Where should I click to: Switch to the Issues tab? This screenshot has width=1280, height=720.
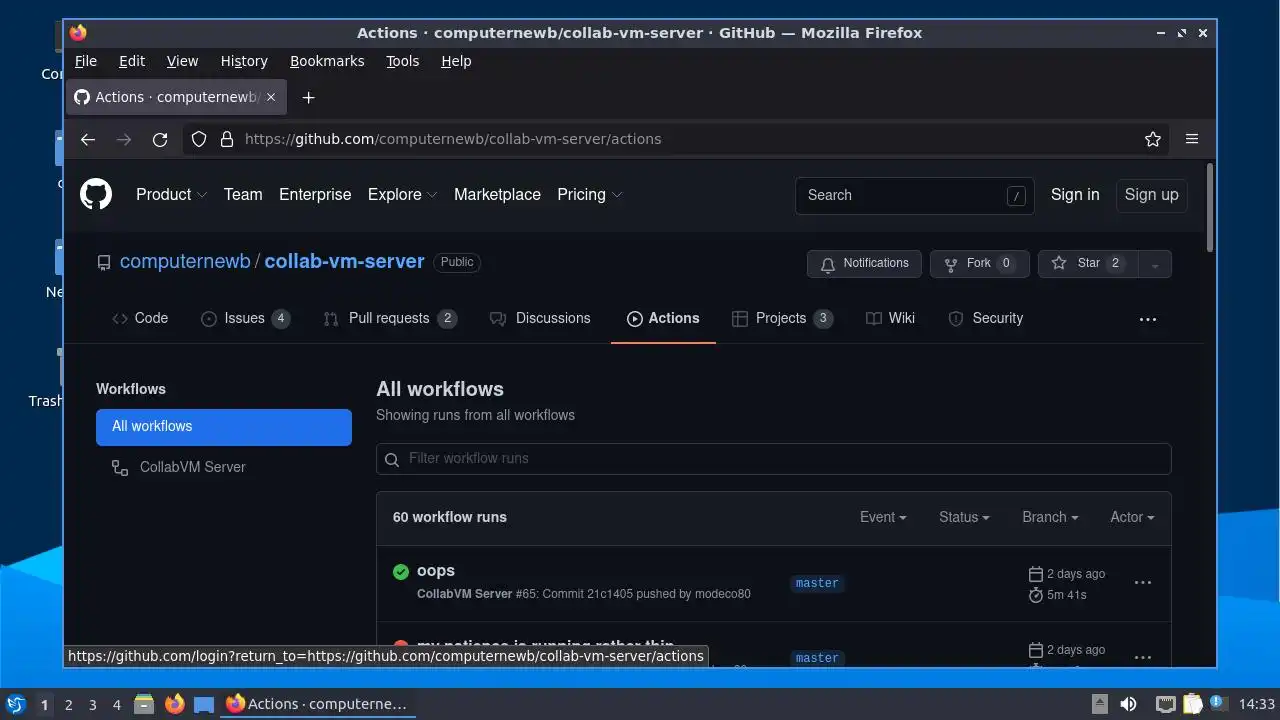[x=246, y=318]
